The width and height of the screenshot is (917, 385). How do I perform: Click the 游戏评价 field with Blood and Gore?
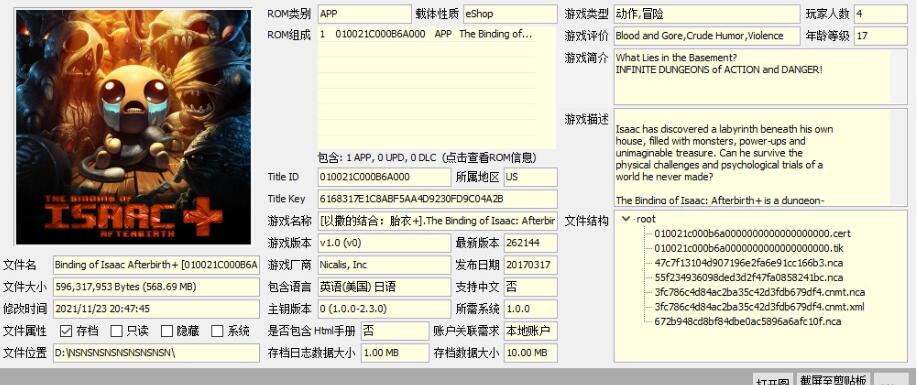[x=706, y=36]
